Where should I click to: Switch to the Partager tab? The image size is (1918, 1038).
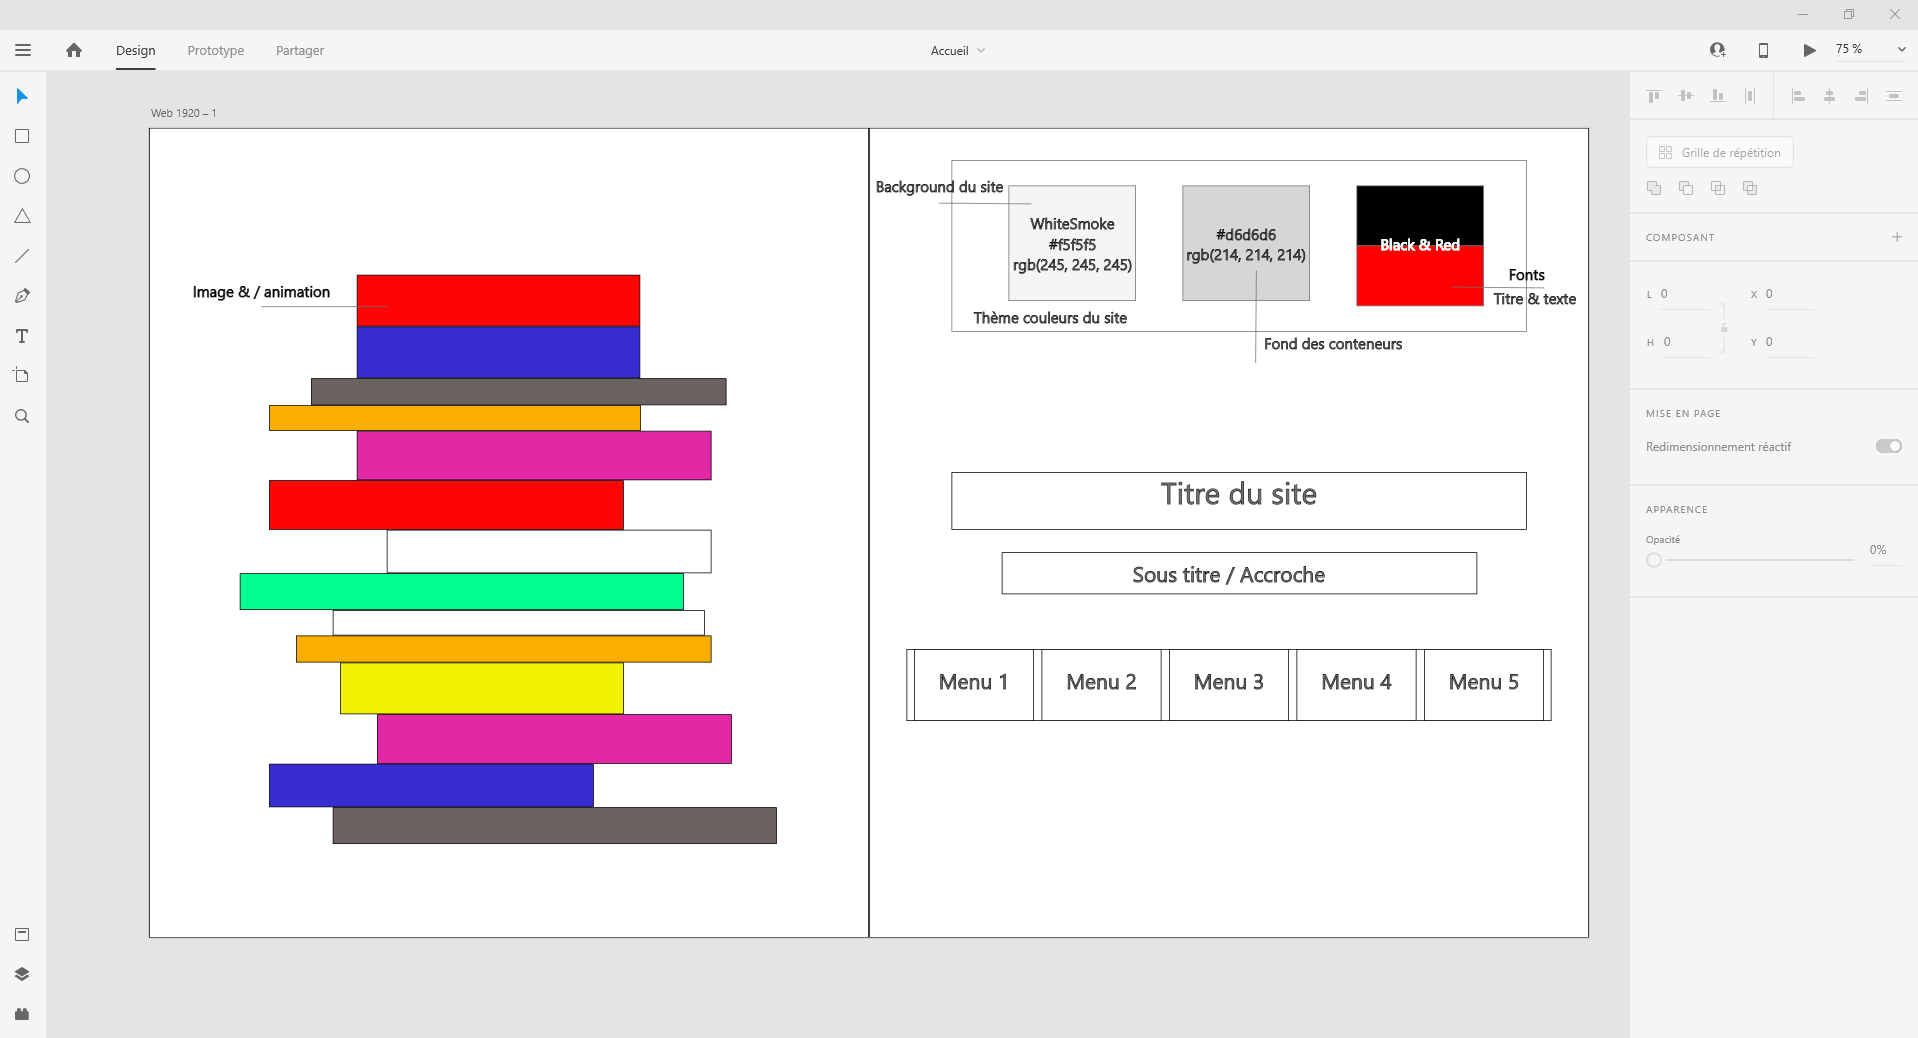click(299, 51)
